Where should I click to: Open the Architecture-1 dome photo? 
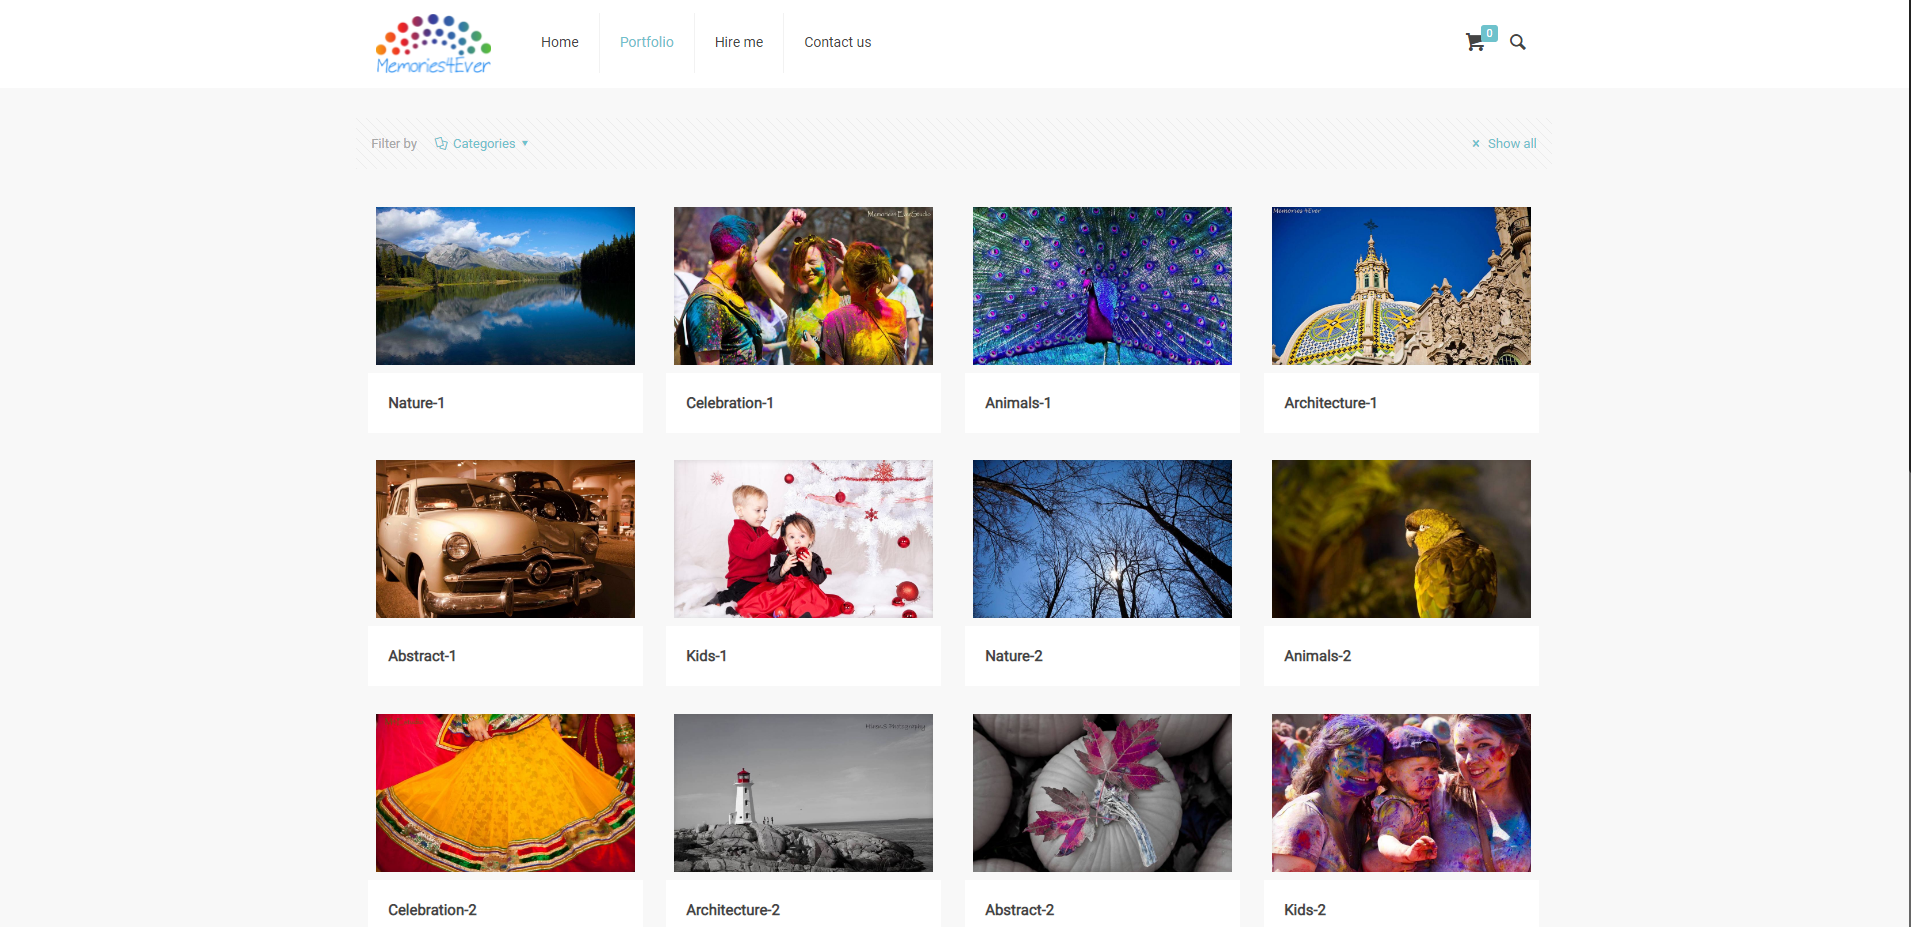[x=1400, y=286]
